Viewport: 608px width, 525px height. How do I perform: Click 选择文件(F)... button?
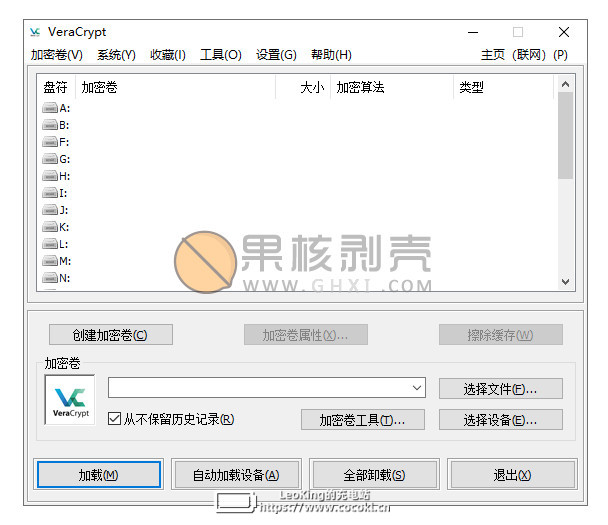coord(501,389)
